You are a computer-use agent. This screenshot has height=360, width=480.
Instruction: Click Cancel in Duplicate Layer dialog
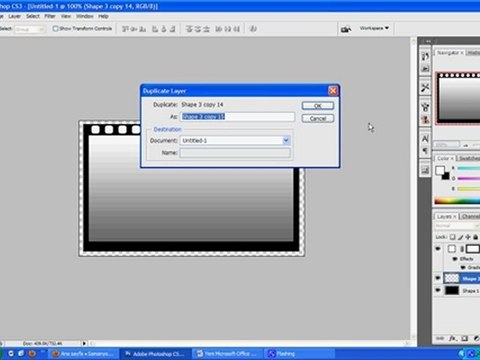pyautogui.click(x=318, y=118)
